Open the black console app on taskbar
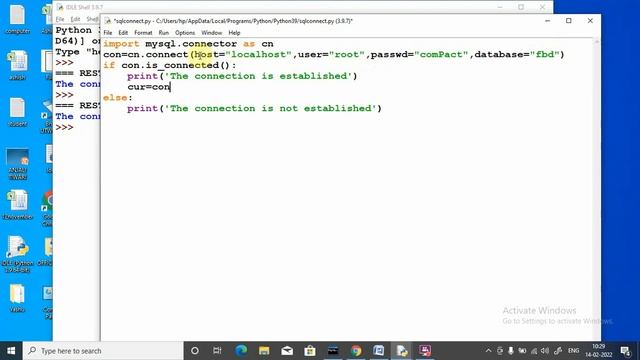640x360 pixels. pyautogui.click(x=333, y=351)
